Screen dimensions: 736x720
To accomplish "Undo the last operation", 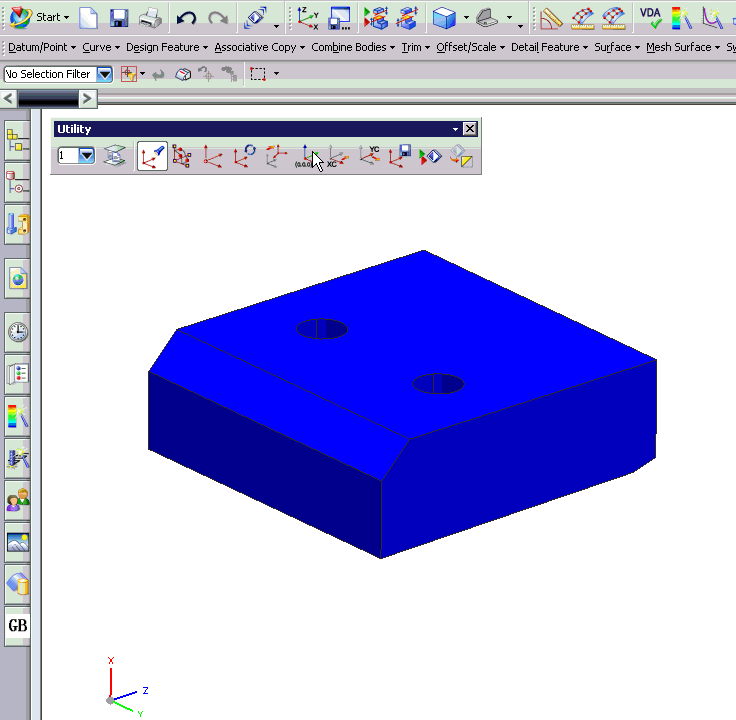I will (x=186, y=18).
